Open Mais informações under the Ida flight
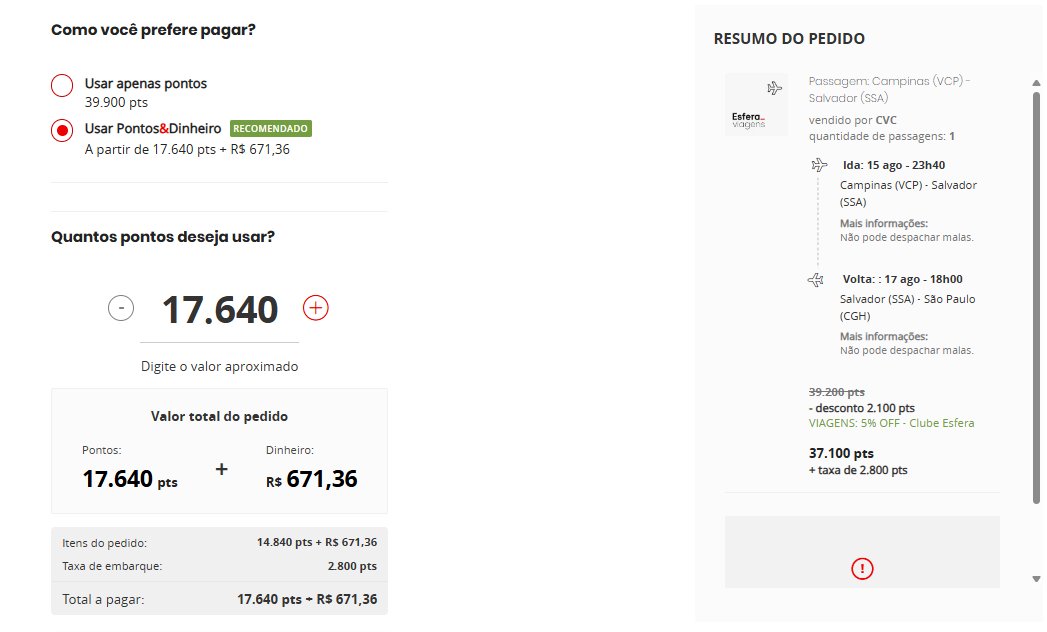 coord(883,223)
